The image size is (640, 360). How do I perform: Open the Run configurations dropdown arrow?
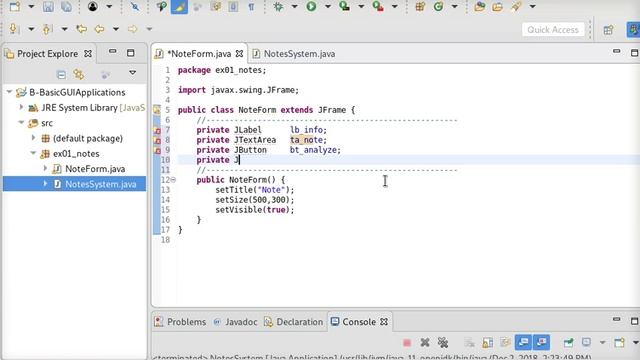327,7
